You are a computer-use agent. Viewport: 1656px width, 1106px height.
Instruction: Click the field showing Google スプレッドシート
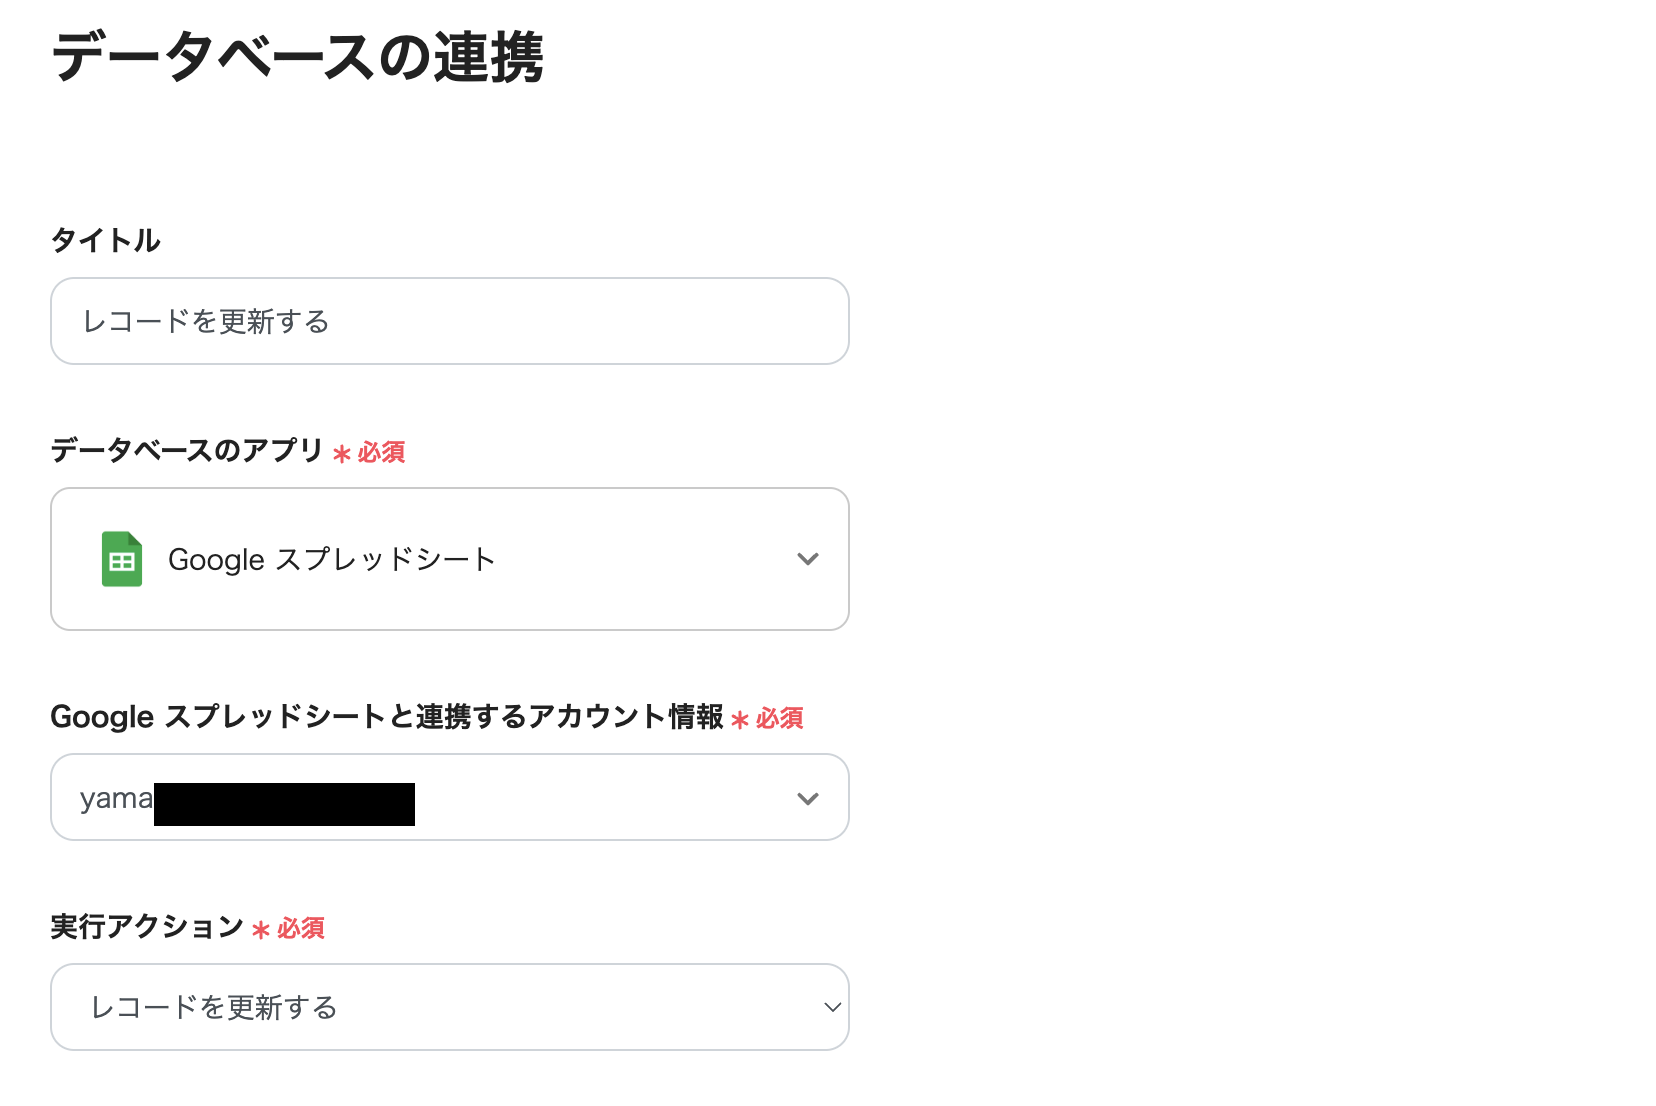(449, 559)
